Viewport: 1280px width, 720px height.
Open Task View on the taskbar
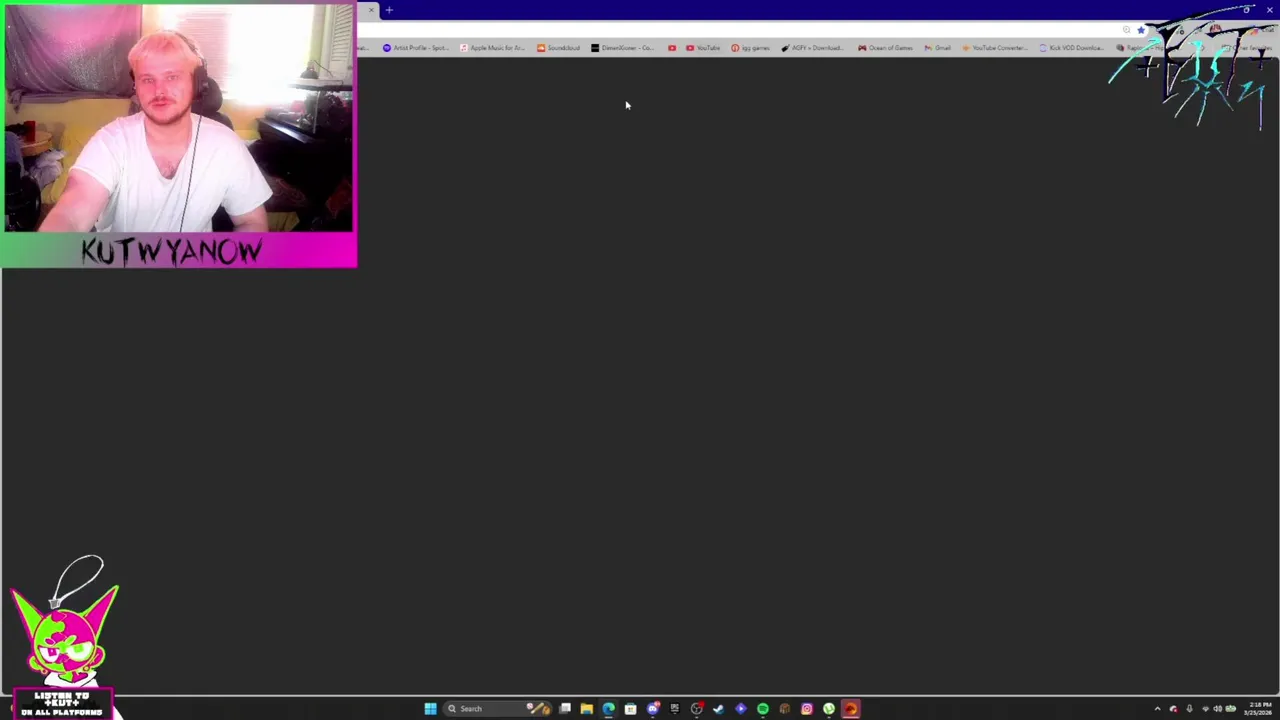[x=565, y=709]
